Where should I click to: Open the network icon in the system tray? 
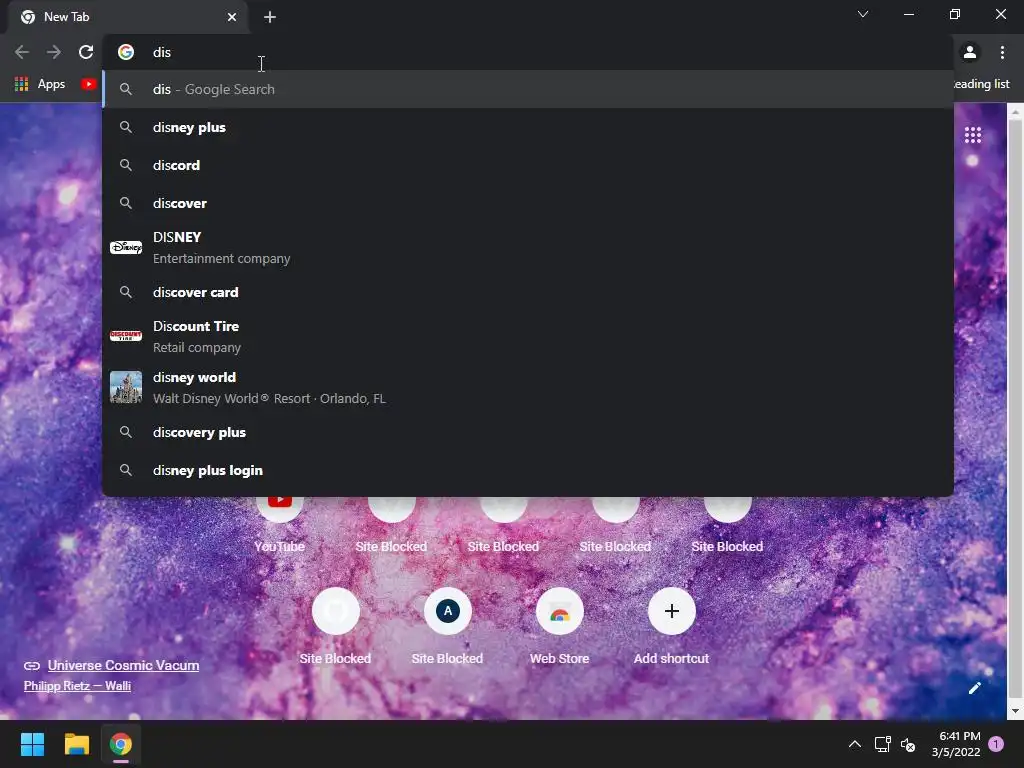pyautogui.click(x=882, y=744)
